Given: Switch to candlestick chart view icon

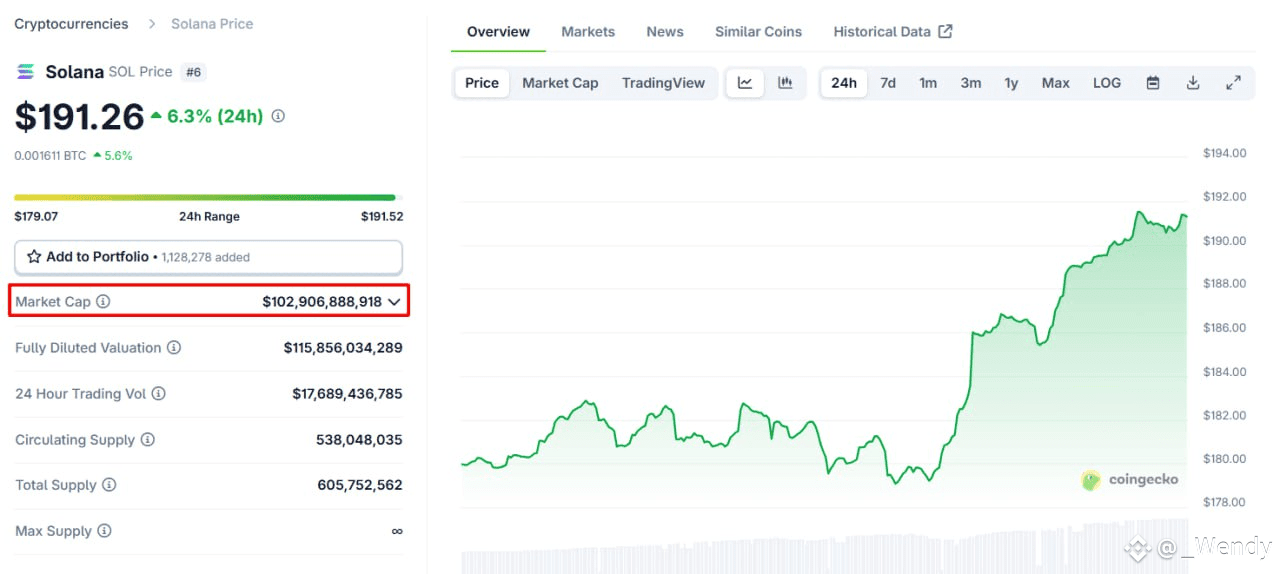Looking at the screenshot, I should (x=785, y=83).
